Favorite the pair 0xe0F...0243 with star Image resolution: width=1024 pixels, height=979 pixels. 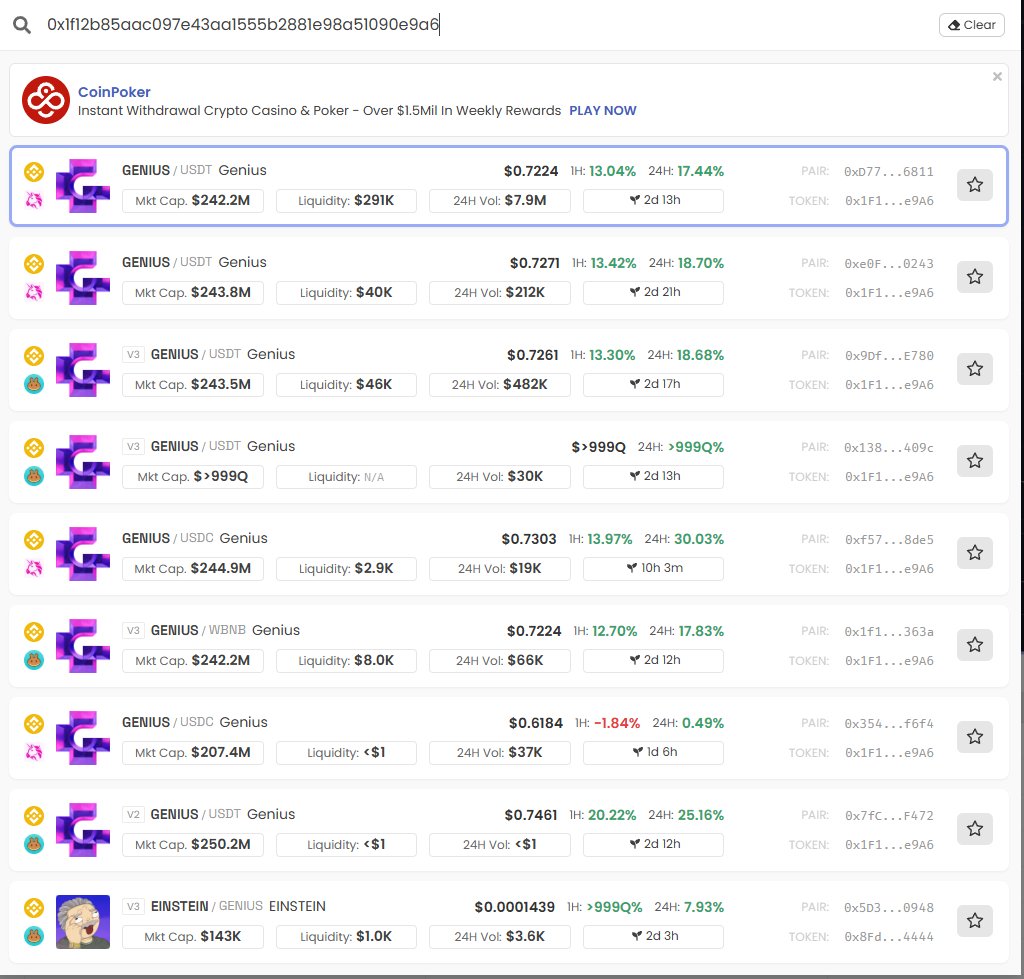tap(974, 277)
